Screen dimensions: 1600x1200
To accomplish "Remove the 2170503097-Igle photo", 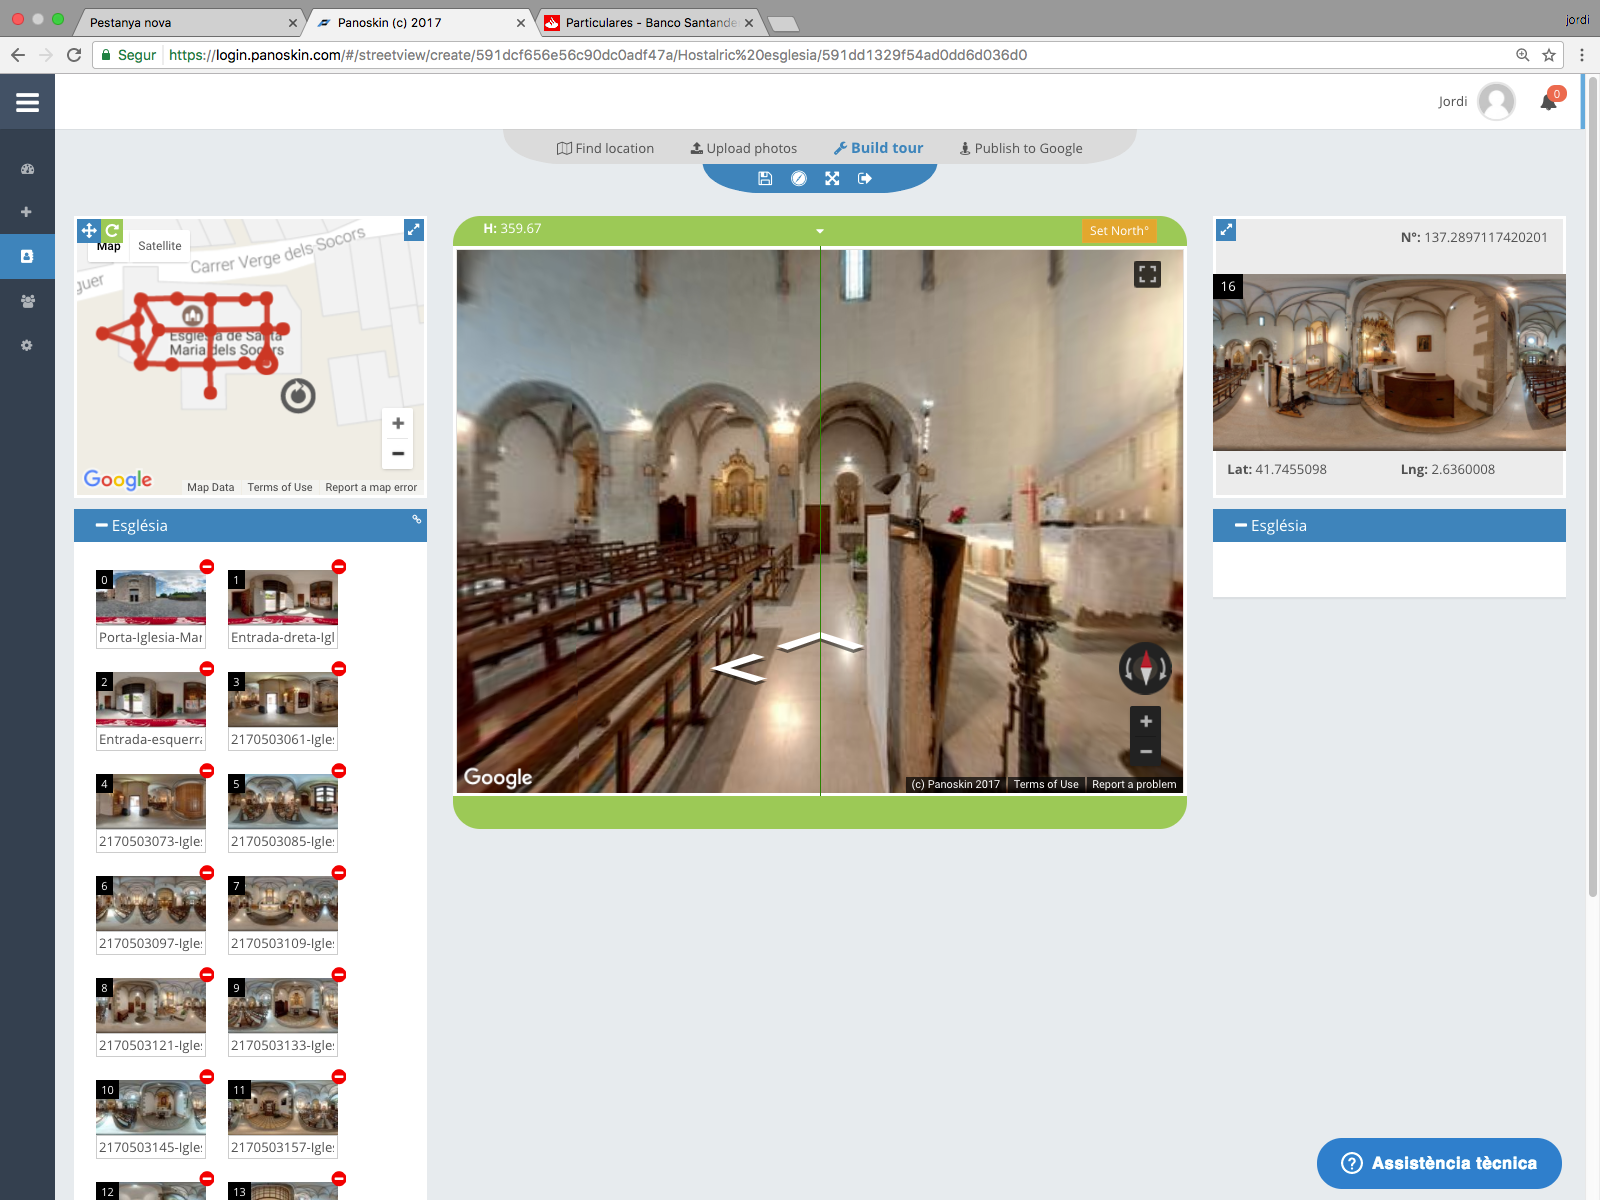I will coord(207,873).
